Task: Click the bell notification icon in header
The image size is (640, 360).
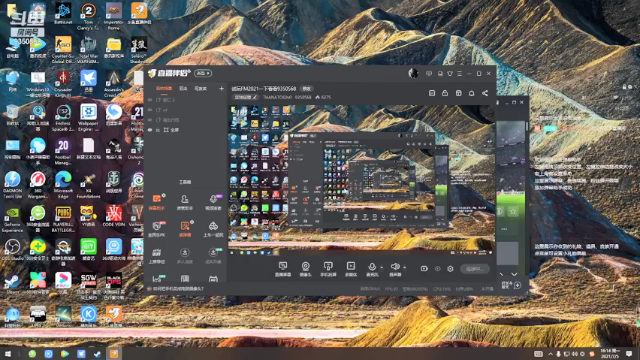Action: 471,93
